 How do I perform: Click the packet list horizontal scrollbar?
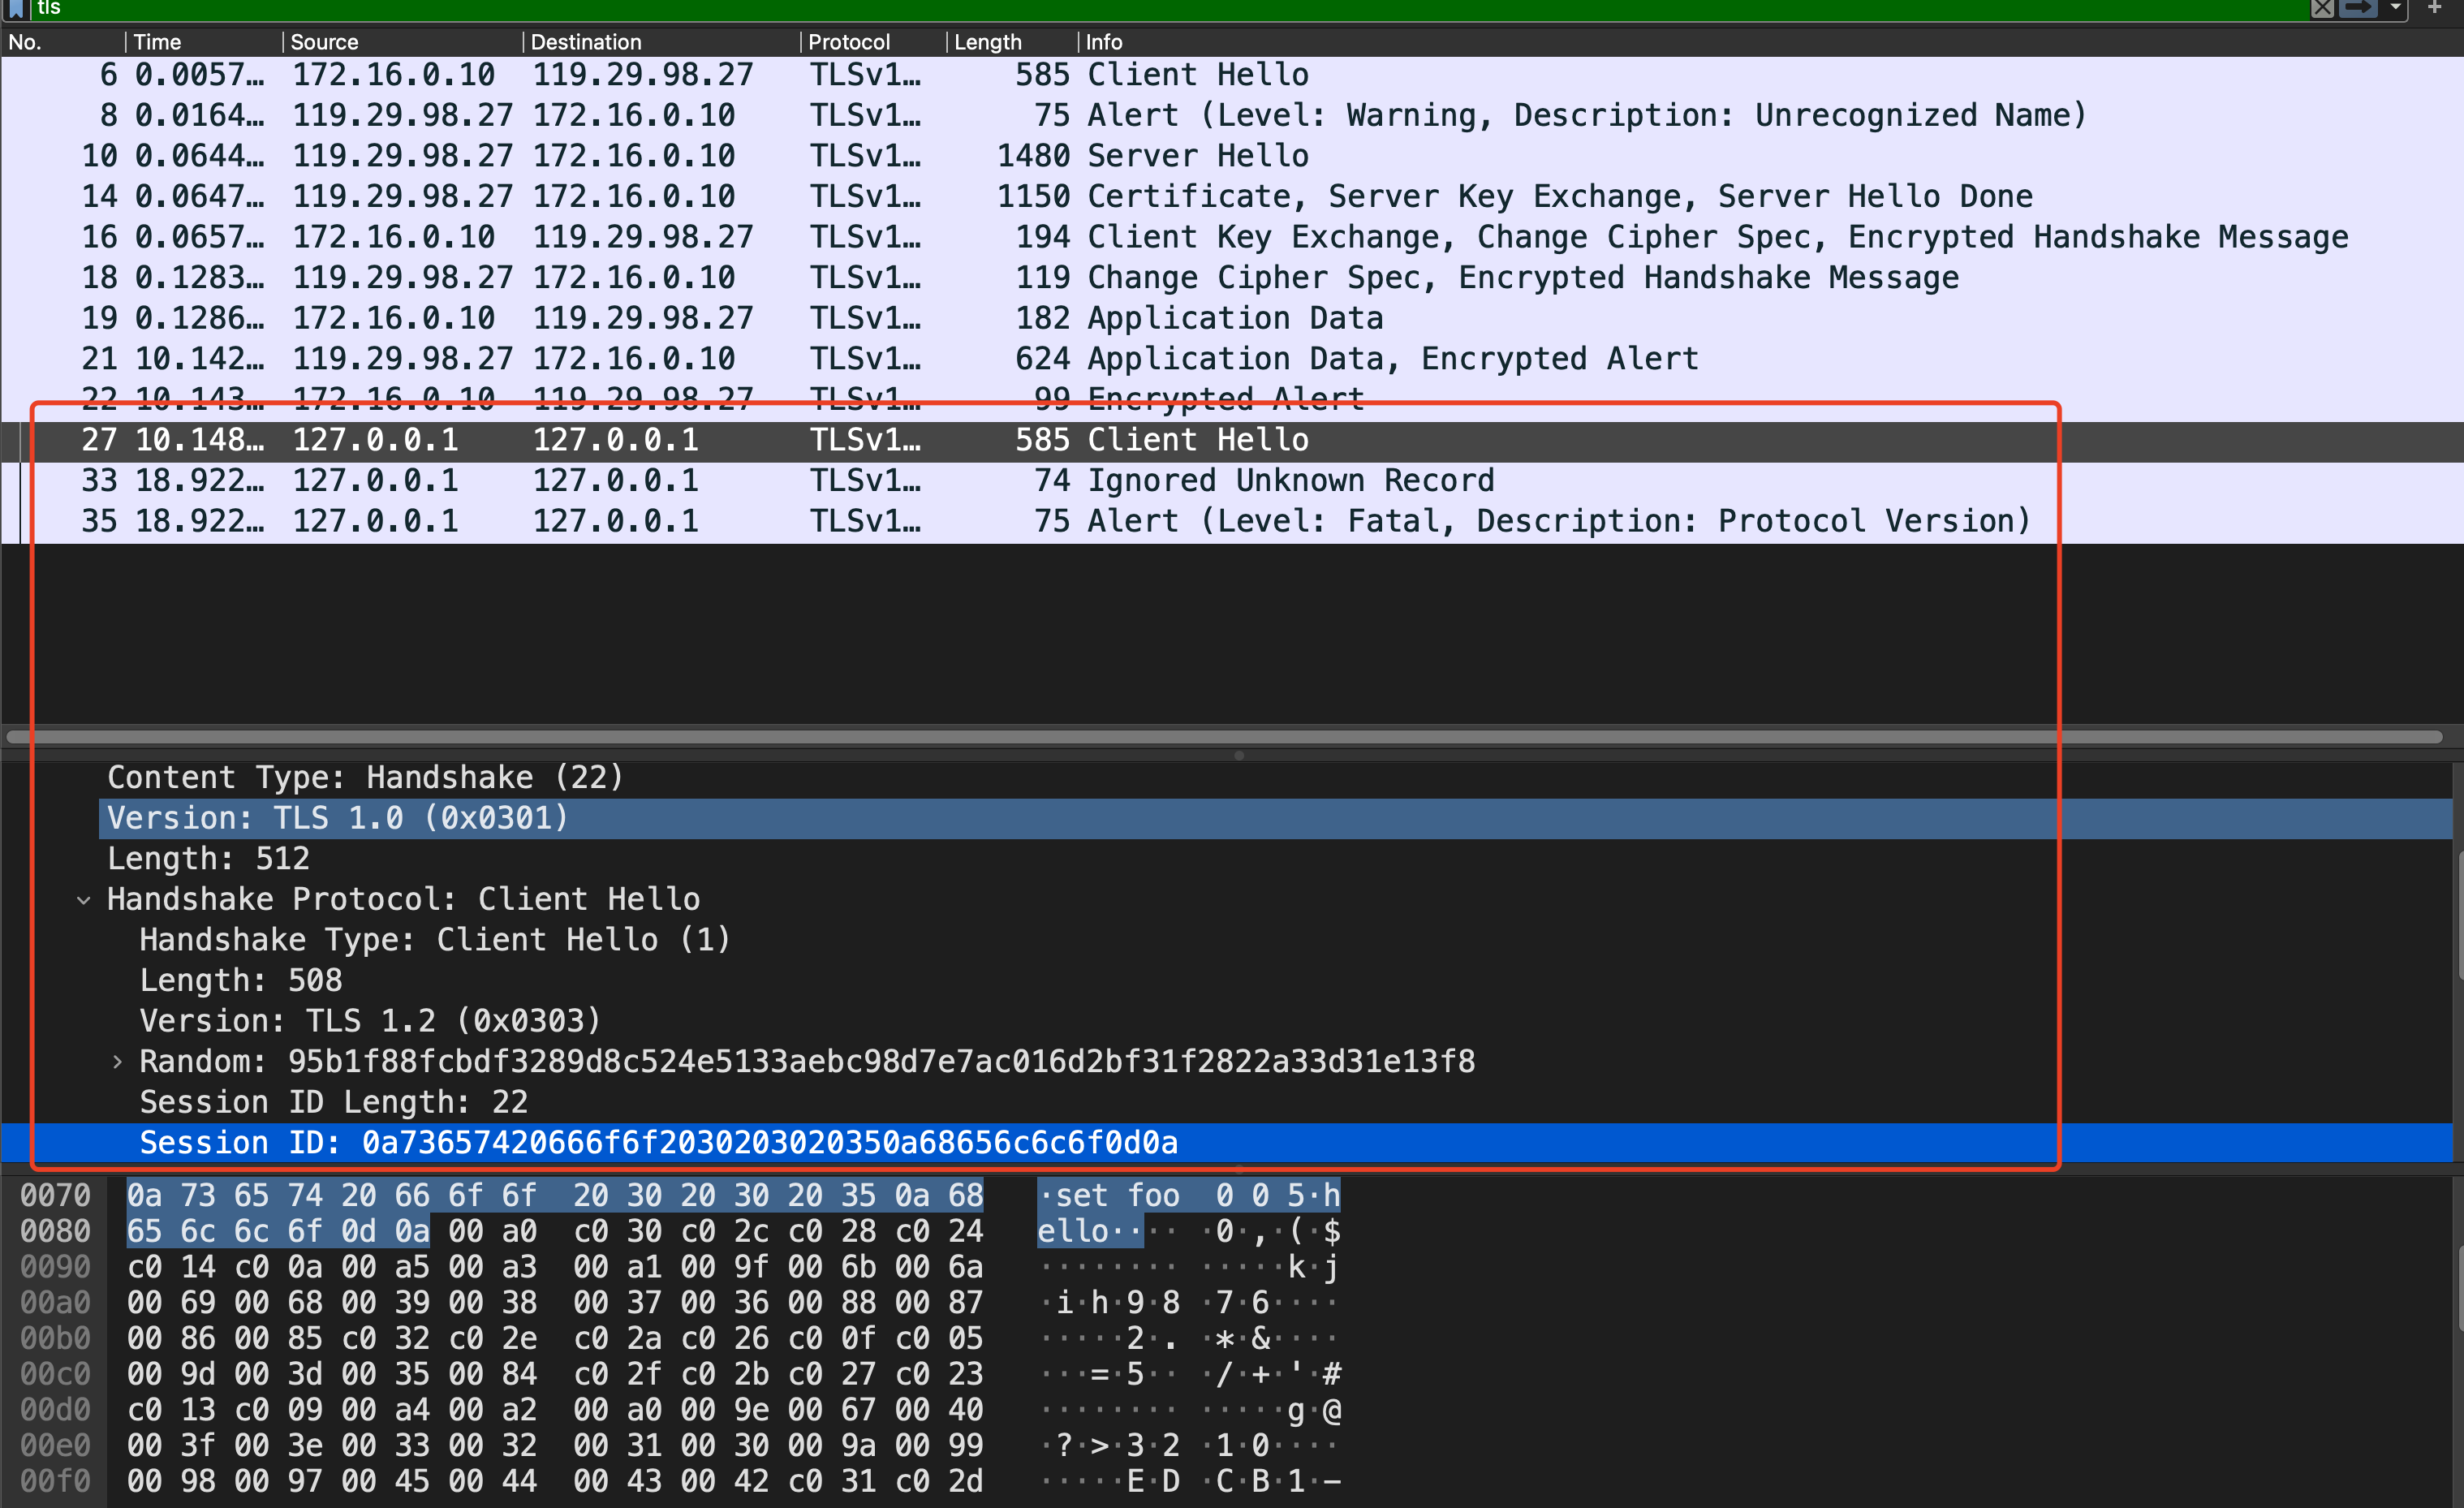click(x=1224, y=737)
